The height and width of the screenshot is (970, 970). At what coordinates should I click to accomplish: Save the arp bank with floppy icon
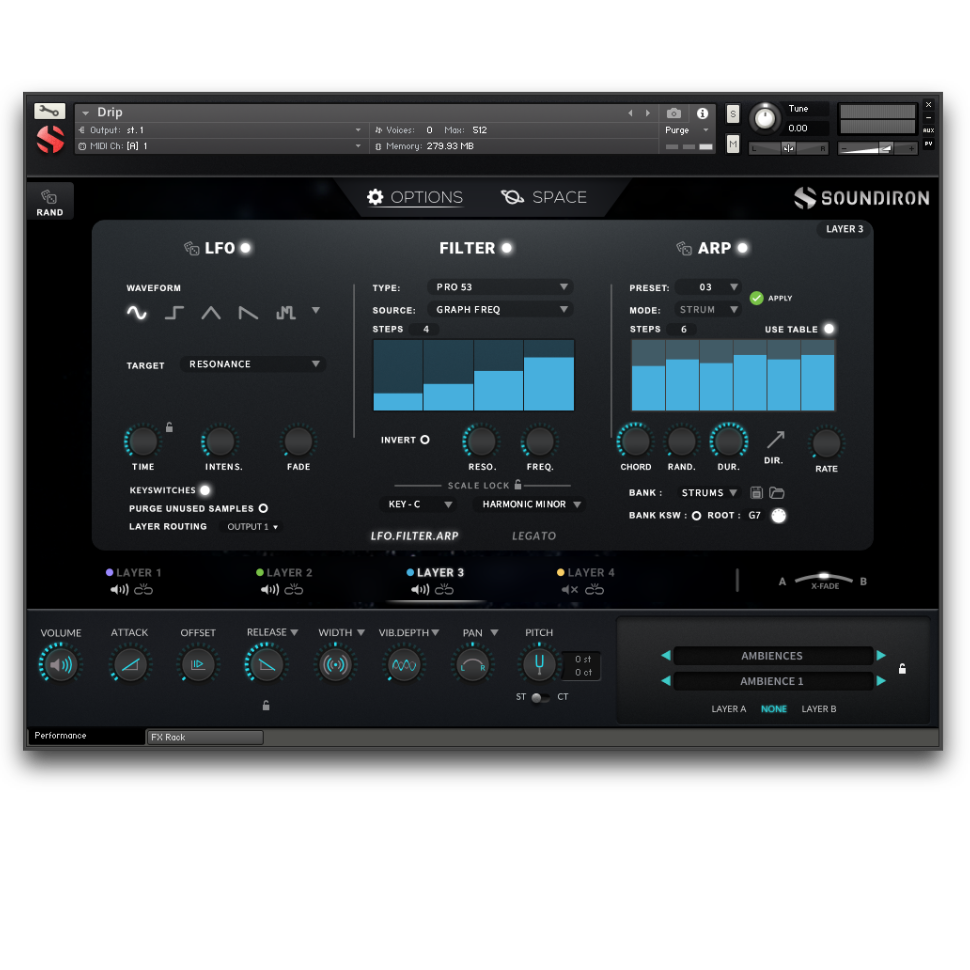tap(757, 493)
